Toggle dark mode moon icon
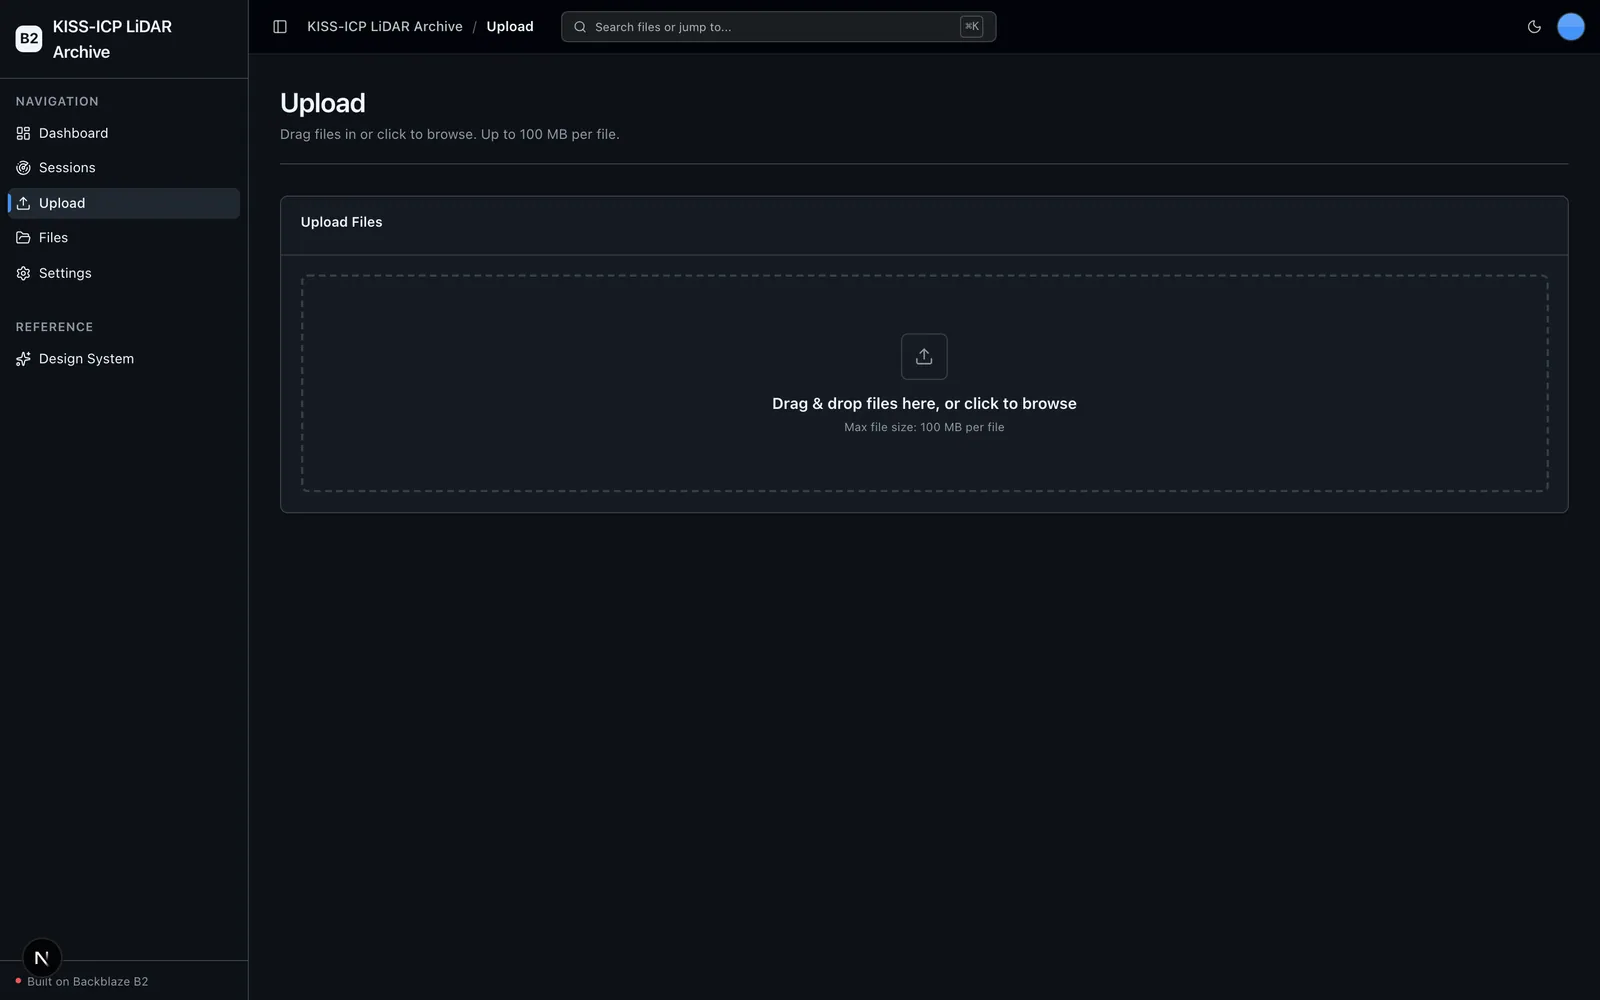 [1534, 27]
